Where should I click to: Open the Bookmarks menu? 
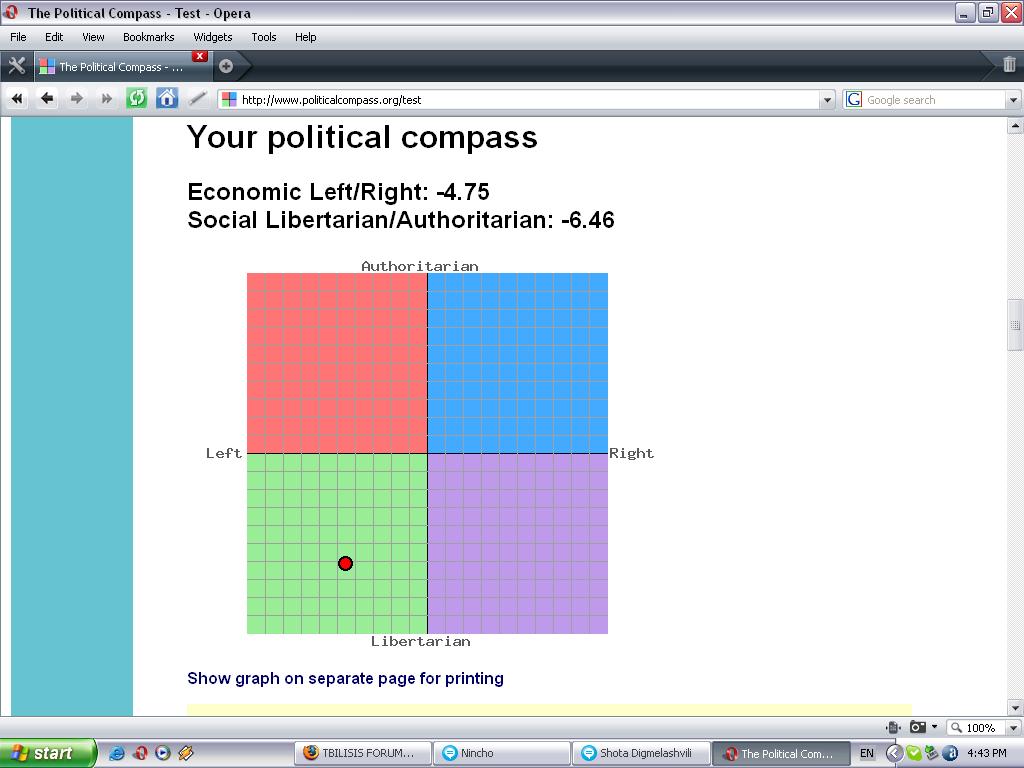[148, 37]
